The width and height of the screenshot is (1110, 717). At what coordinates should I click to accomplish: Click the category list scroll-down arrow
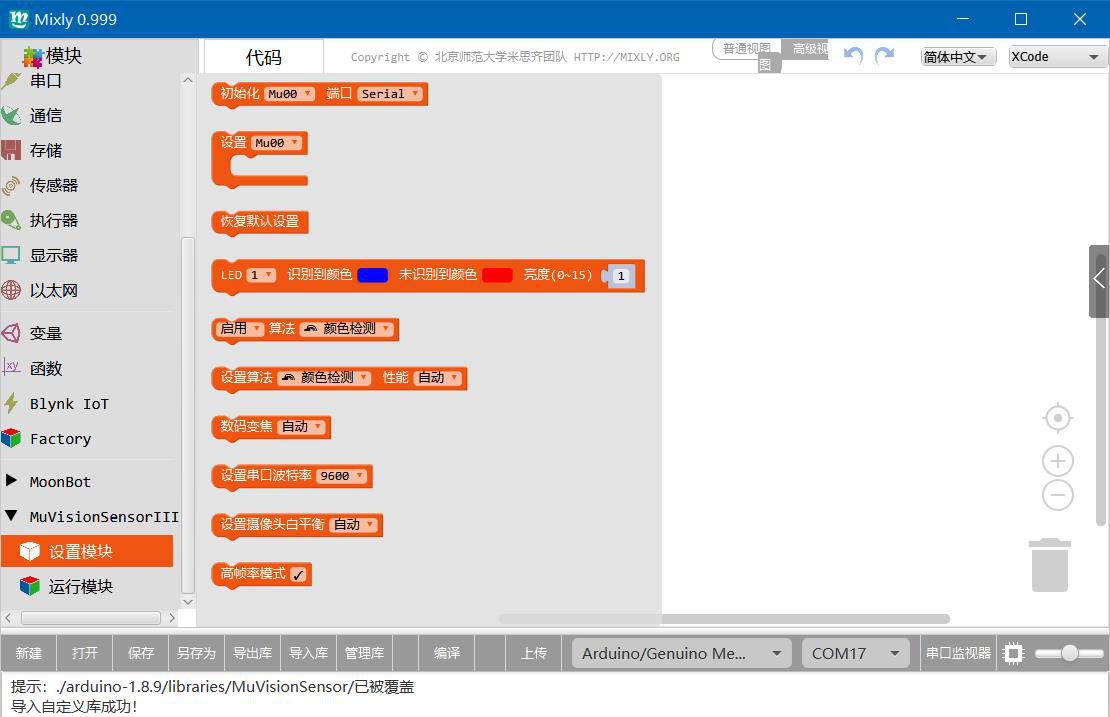click(188, 602)
